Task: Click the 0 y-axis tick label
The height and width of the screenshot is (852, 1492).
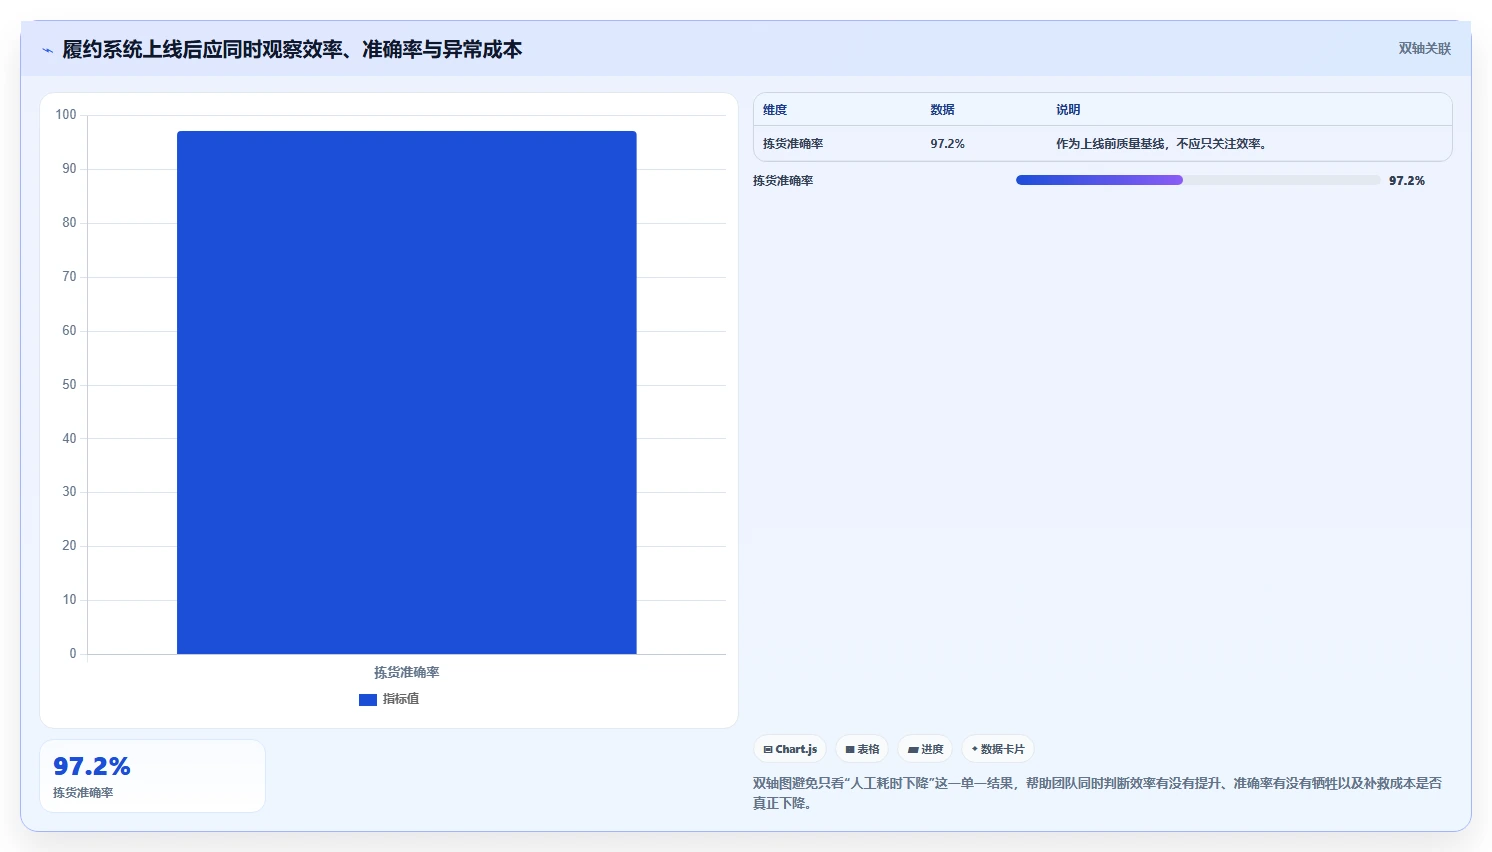Action: (72, 654)
